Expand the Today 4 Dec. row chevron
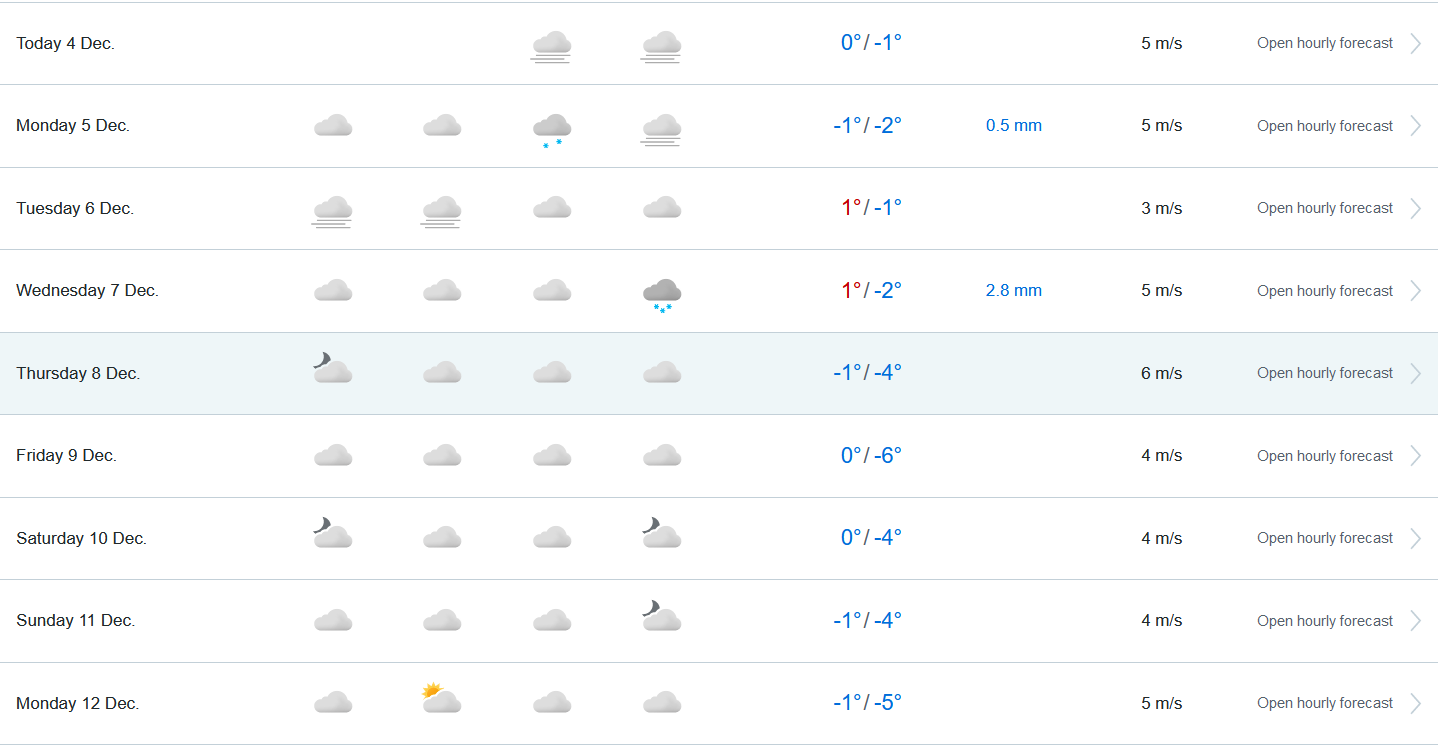 [1415, 43]
